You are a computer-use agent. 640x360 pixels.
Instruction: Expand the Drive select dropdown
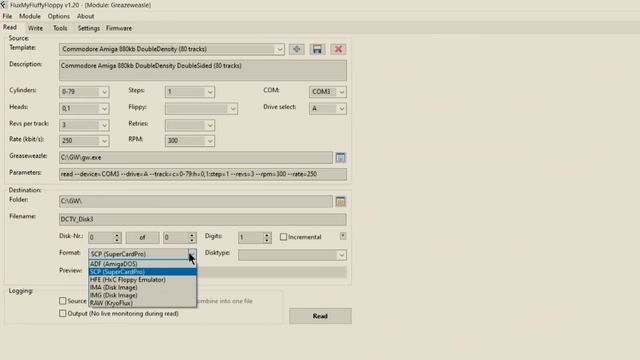pos(342,109)
